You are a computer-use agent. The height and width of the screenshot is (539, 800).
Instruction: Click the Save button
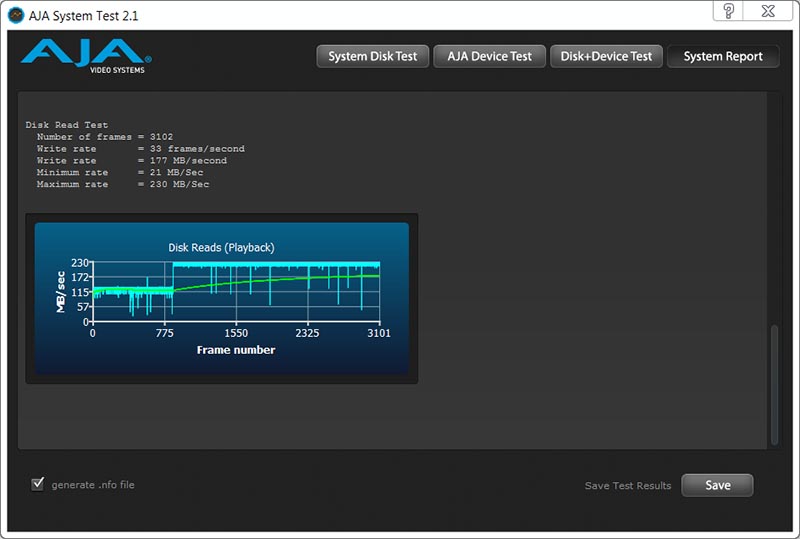(717, 485)
